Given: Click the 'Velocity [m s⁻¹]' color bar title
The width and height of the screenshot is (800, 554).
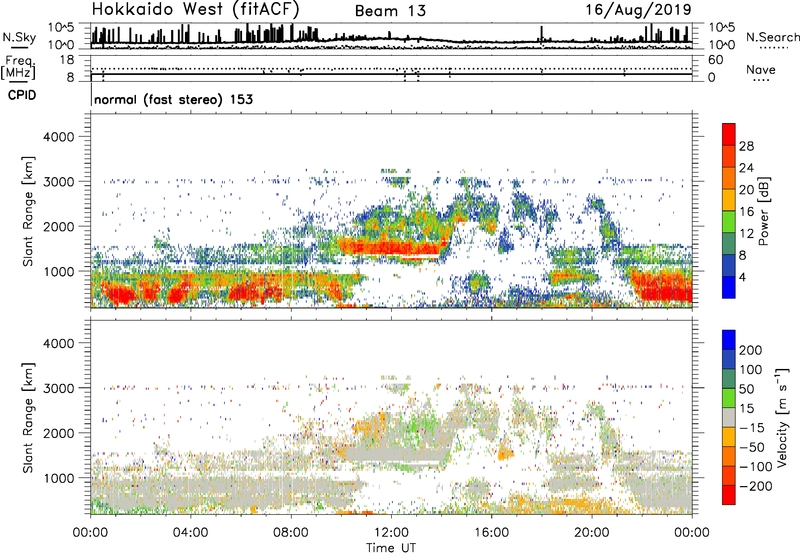Looking at the screenshot, I should click(782, 417).
